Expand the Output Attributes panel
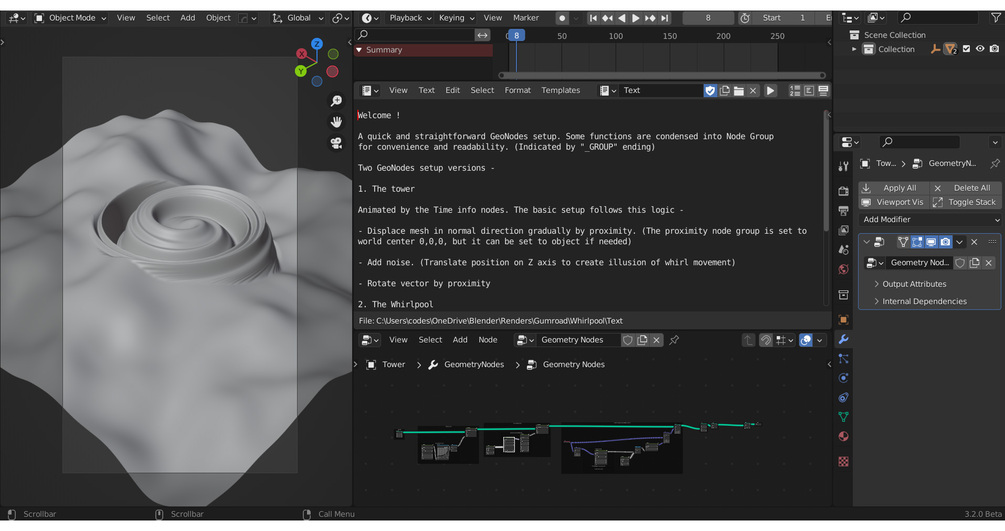The width and height of the screenshot is (1005, 531). (877, 284)
